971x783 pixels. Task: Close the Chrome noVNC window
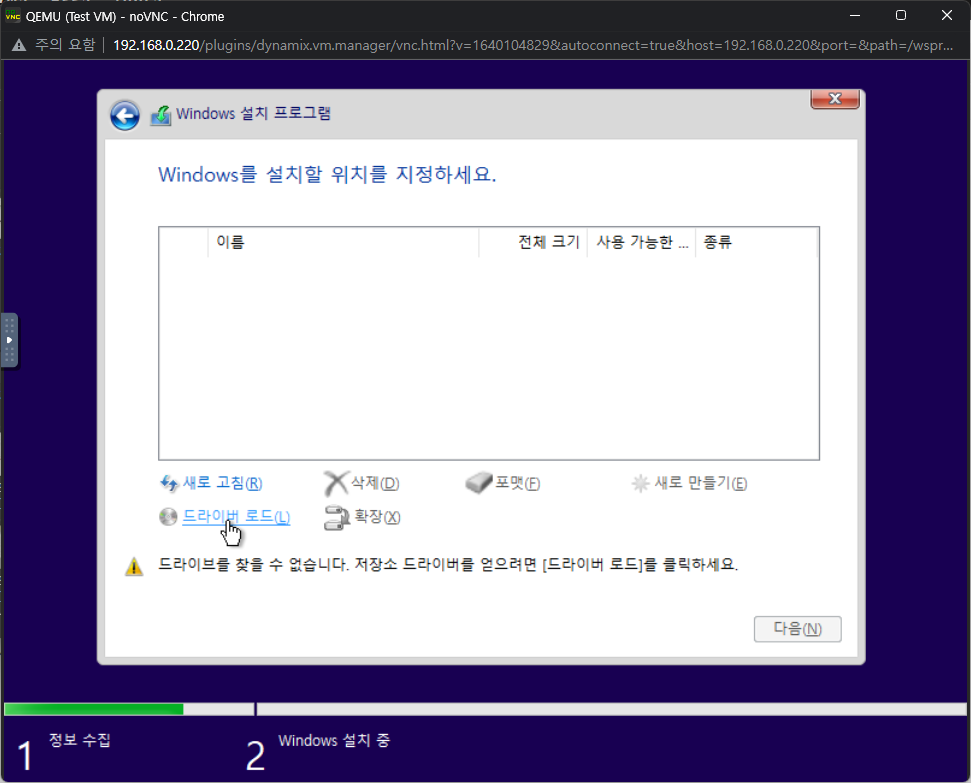coord(946,15)
